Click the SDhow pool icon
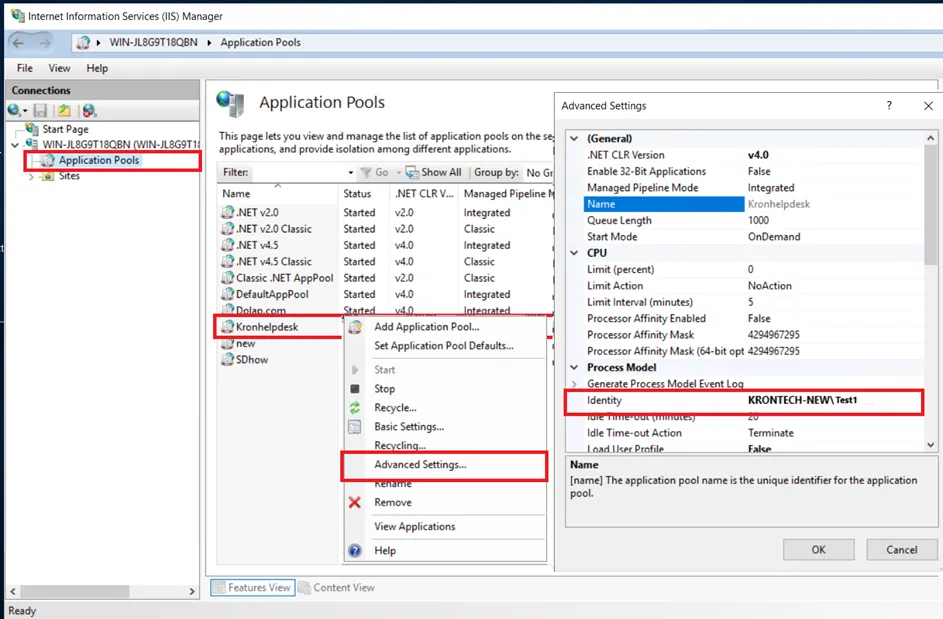 227,359
